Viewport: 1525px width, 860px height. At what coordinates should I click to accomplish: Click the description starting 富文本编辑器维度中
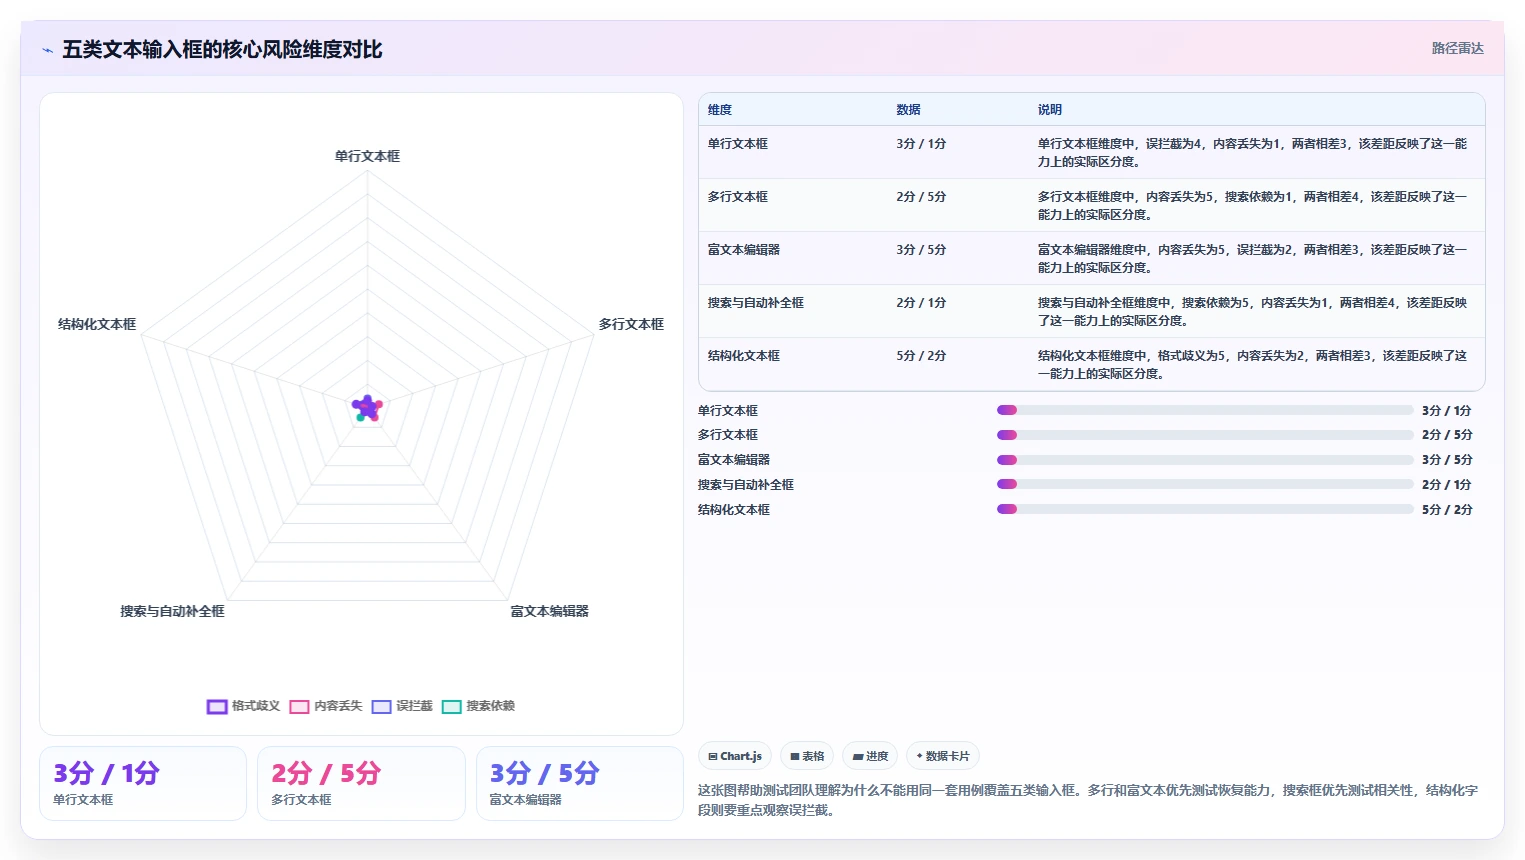pyautogui.click(x=1252, y=259)
